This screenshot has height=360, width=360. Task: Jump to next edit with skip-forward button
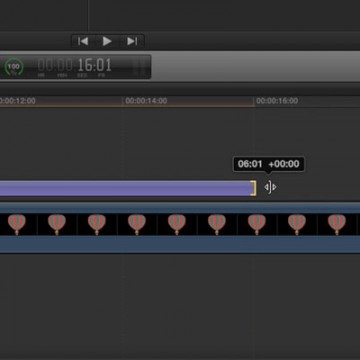[x=132, y=41]
